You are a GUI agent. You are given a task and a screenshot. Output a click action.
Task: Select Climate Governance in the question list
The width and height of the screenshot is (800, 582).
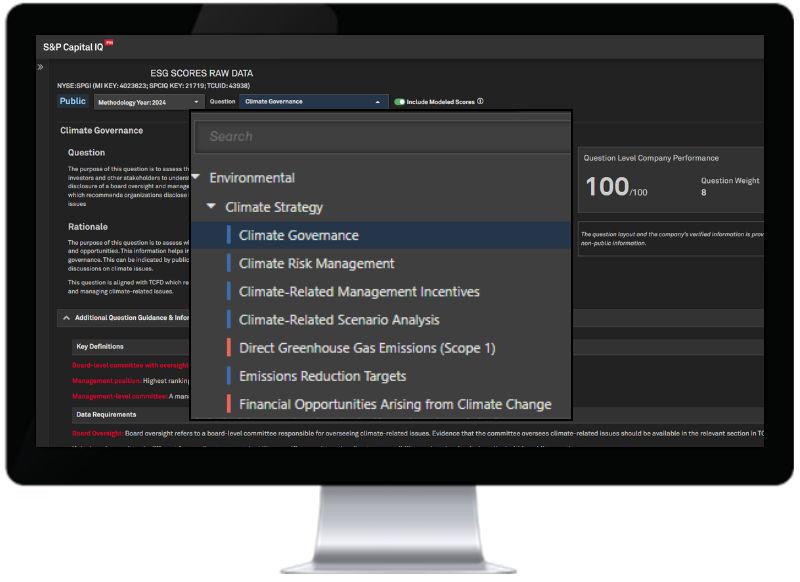[381, 235]
